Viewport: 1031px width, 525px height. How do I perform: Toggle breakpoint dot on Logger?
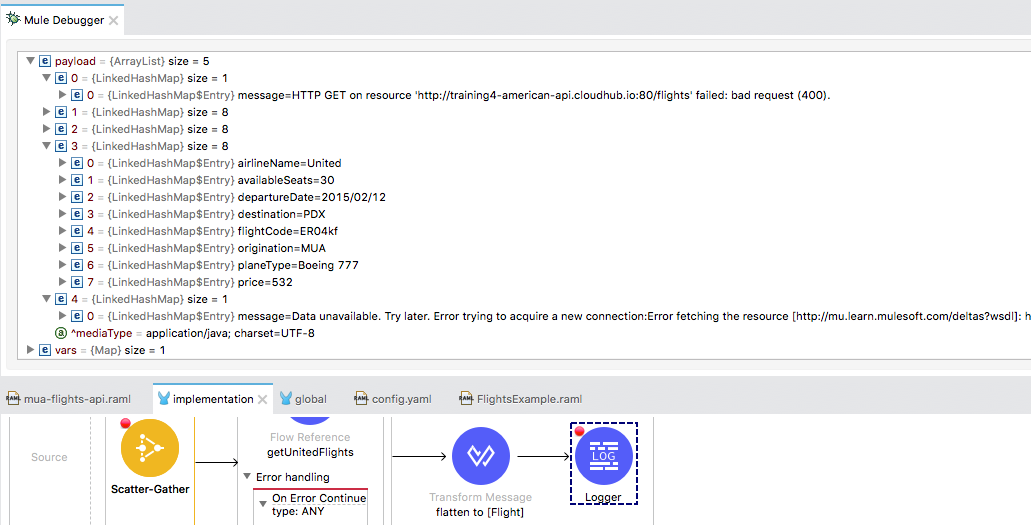579,432
